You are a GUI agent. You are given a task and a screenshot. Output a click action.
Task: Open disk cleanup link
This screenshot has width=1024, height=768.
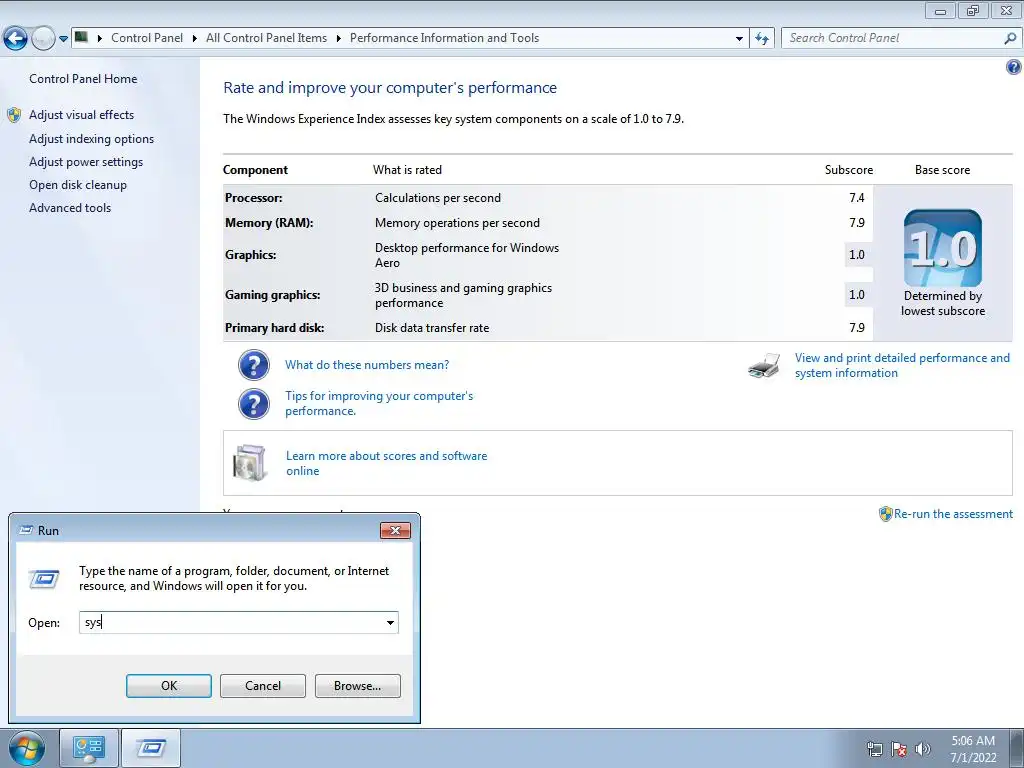click(78, 185)
